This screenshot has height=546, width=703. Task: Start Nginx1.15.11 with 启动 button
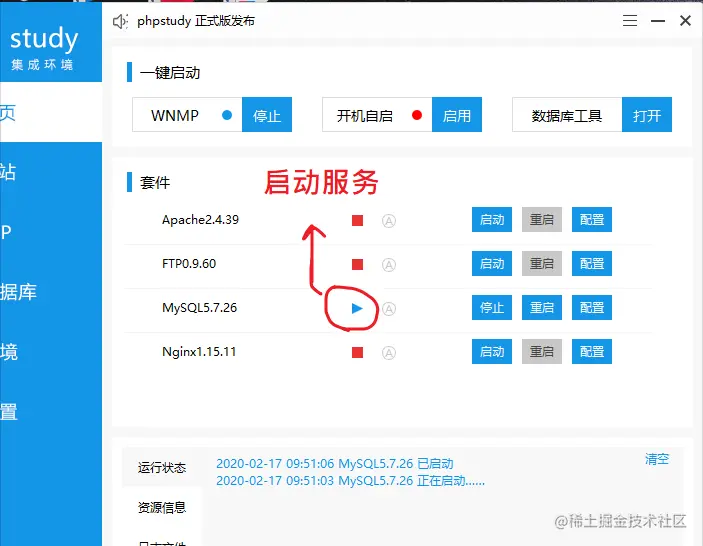point(492,351)
